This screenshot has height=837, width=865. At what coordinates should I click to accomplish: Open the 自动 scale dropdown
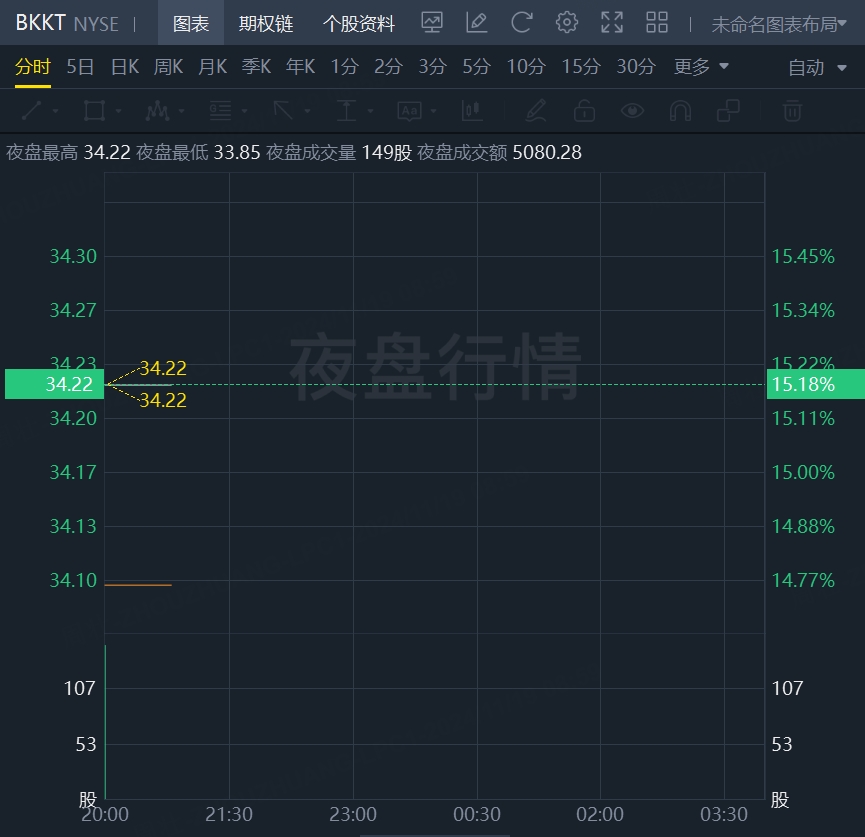(817, 67)
